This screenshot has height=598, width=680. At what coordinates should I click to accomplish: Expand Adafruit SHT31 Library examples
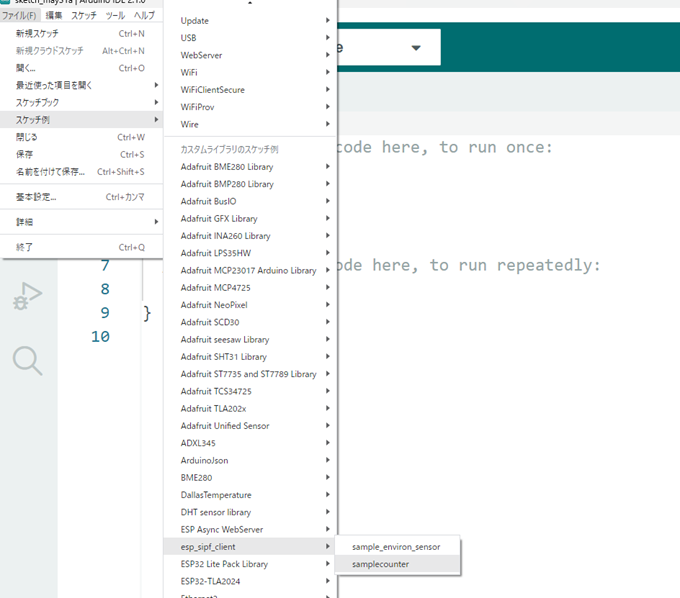(x=250, y=357)
